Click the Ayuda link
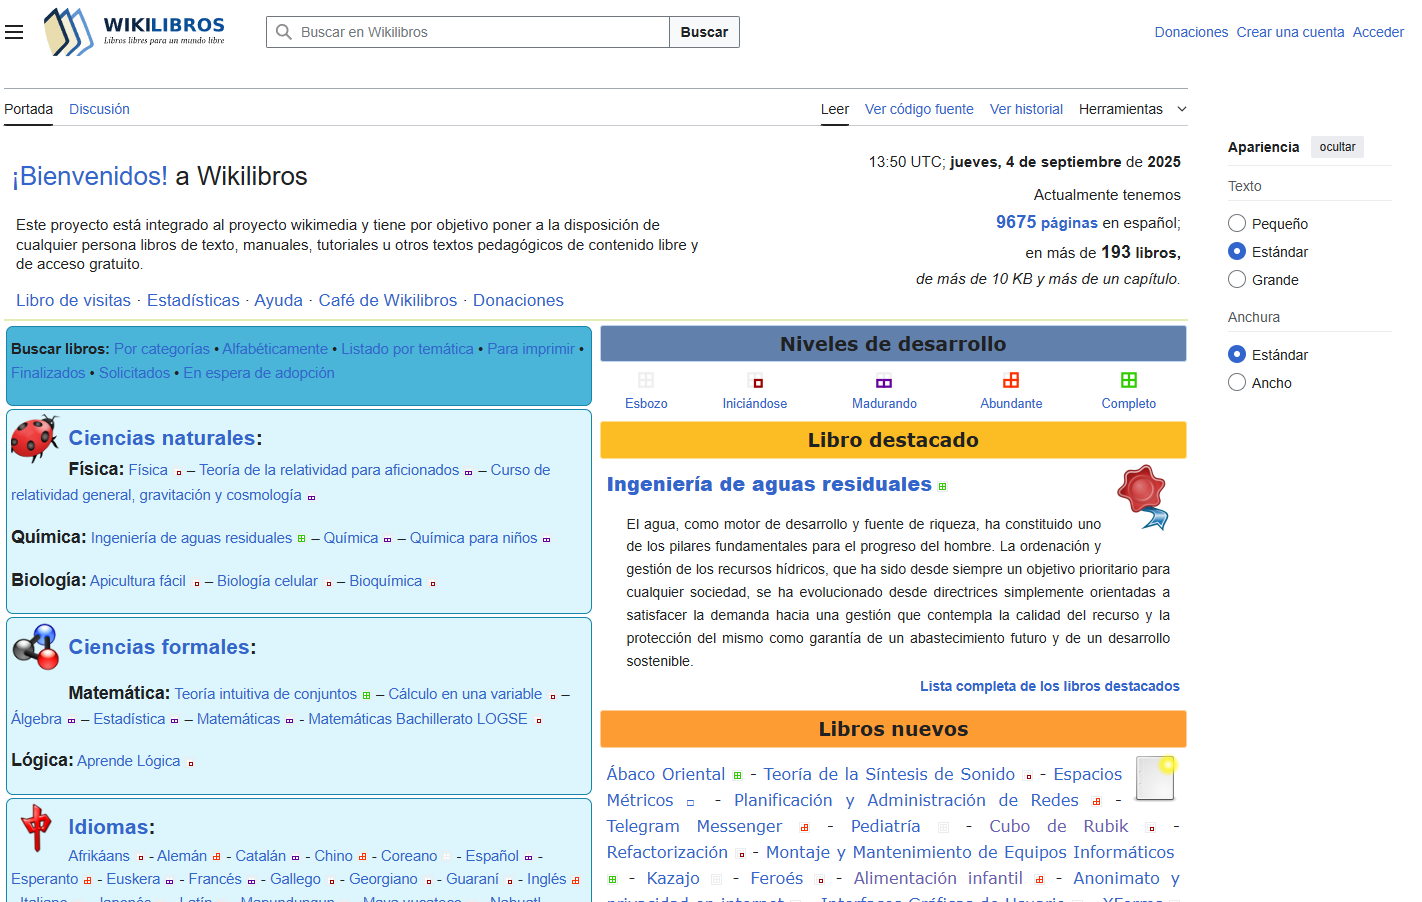This screenshot has width=1422, height=902. tap(278, 300)
